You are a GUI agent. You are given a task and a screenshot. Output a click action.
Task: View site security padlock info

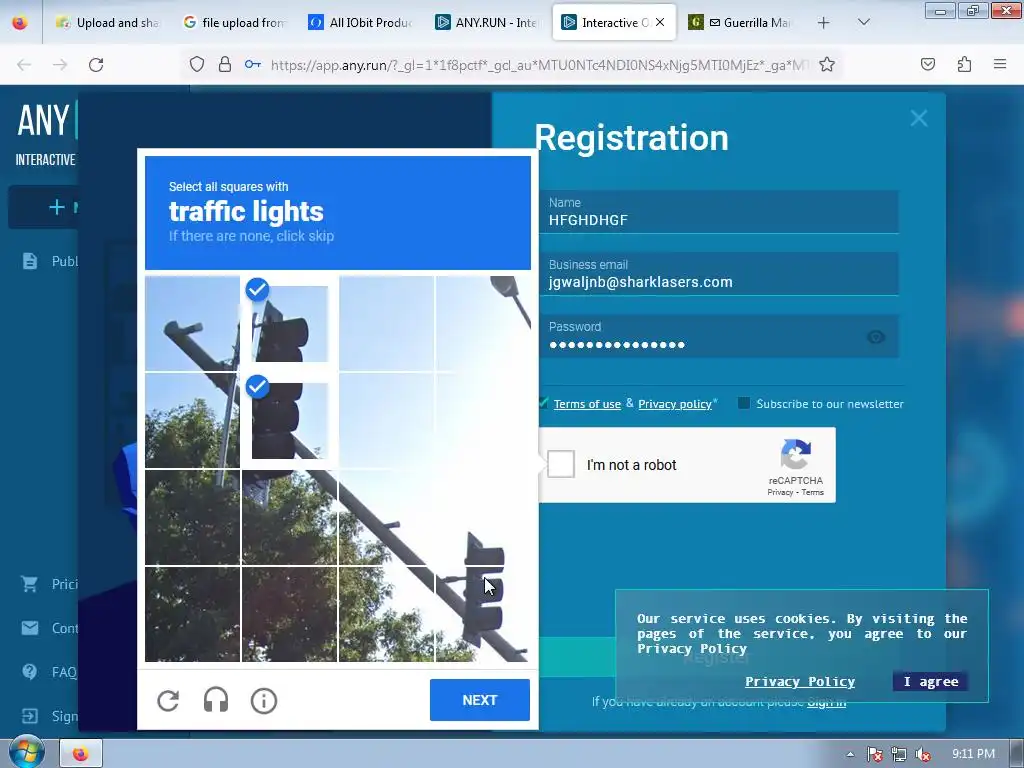point(225,64)
